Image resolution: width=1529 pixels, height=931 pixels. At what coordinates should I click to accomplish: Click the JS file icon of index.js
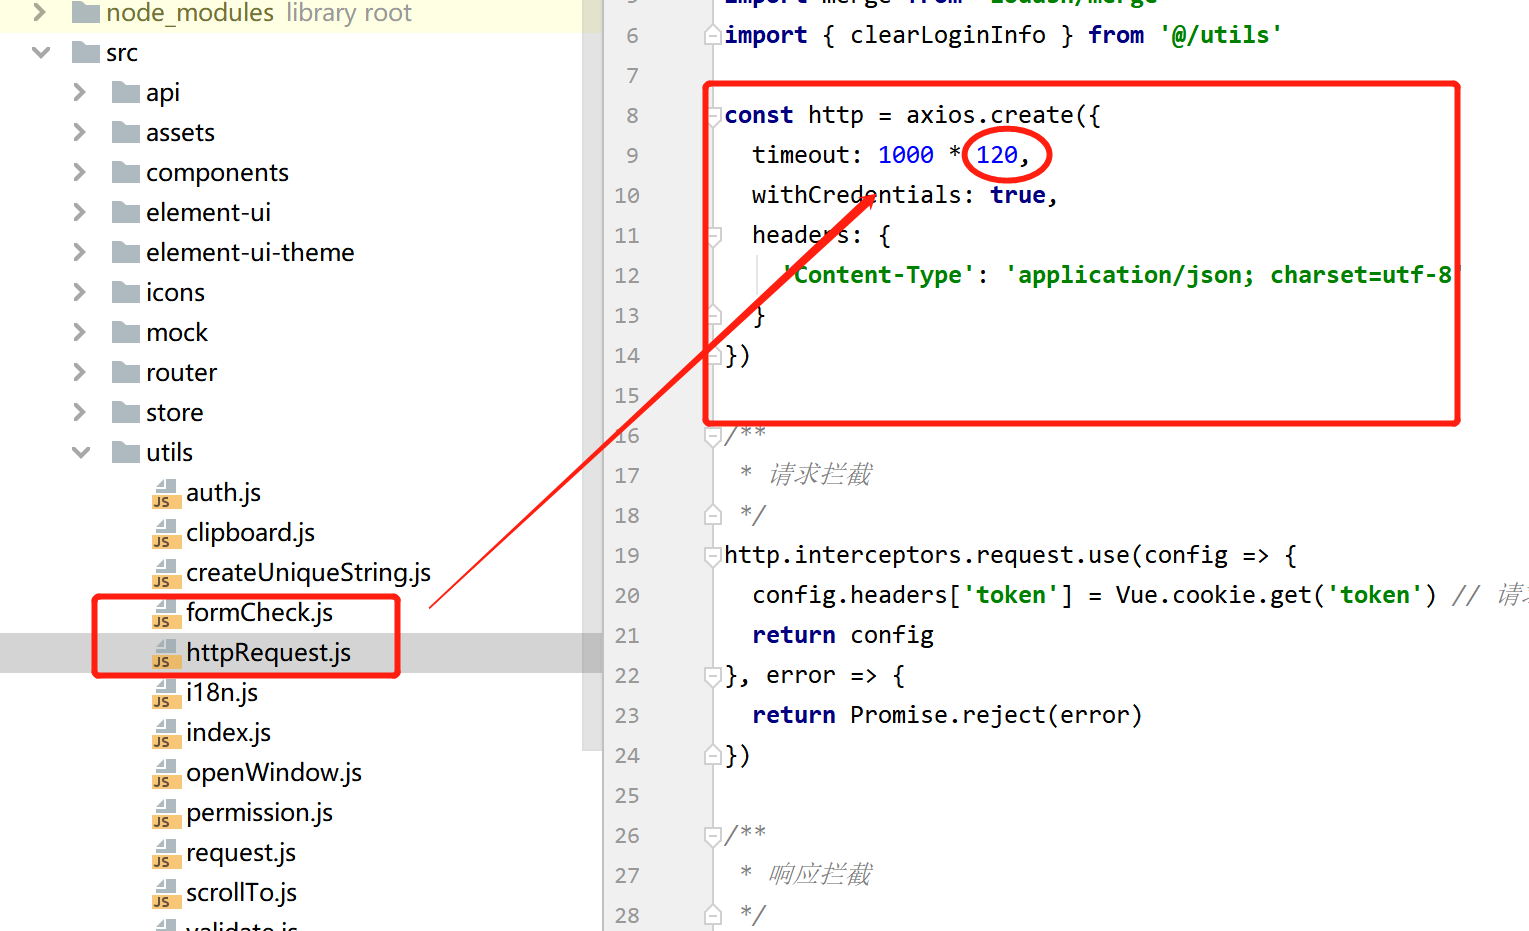165,733
